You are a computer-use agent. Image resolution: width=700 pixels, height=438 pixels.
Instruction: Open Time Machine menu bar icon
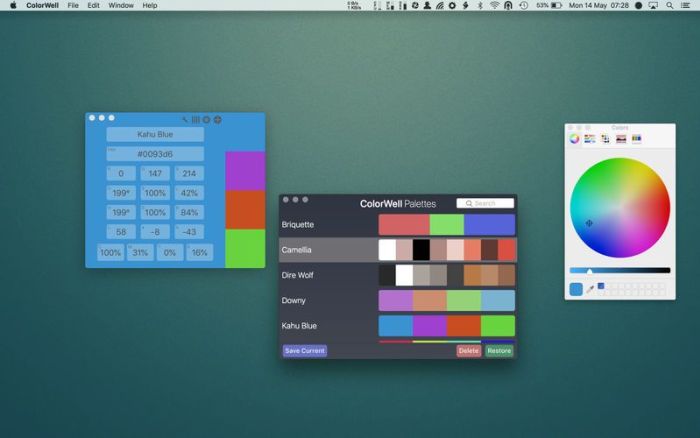[x=524, y=5]
